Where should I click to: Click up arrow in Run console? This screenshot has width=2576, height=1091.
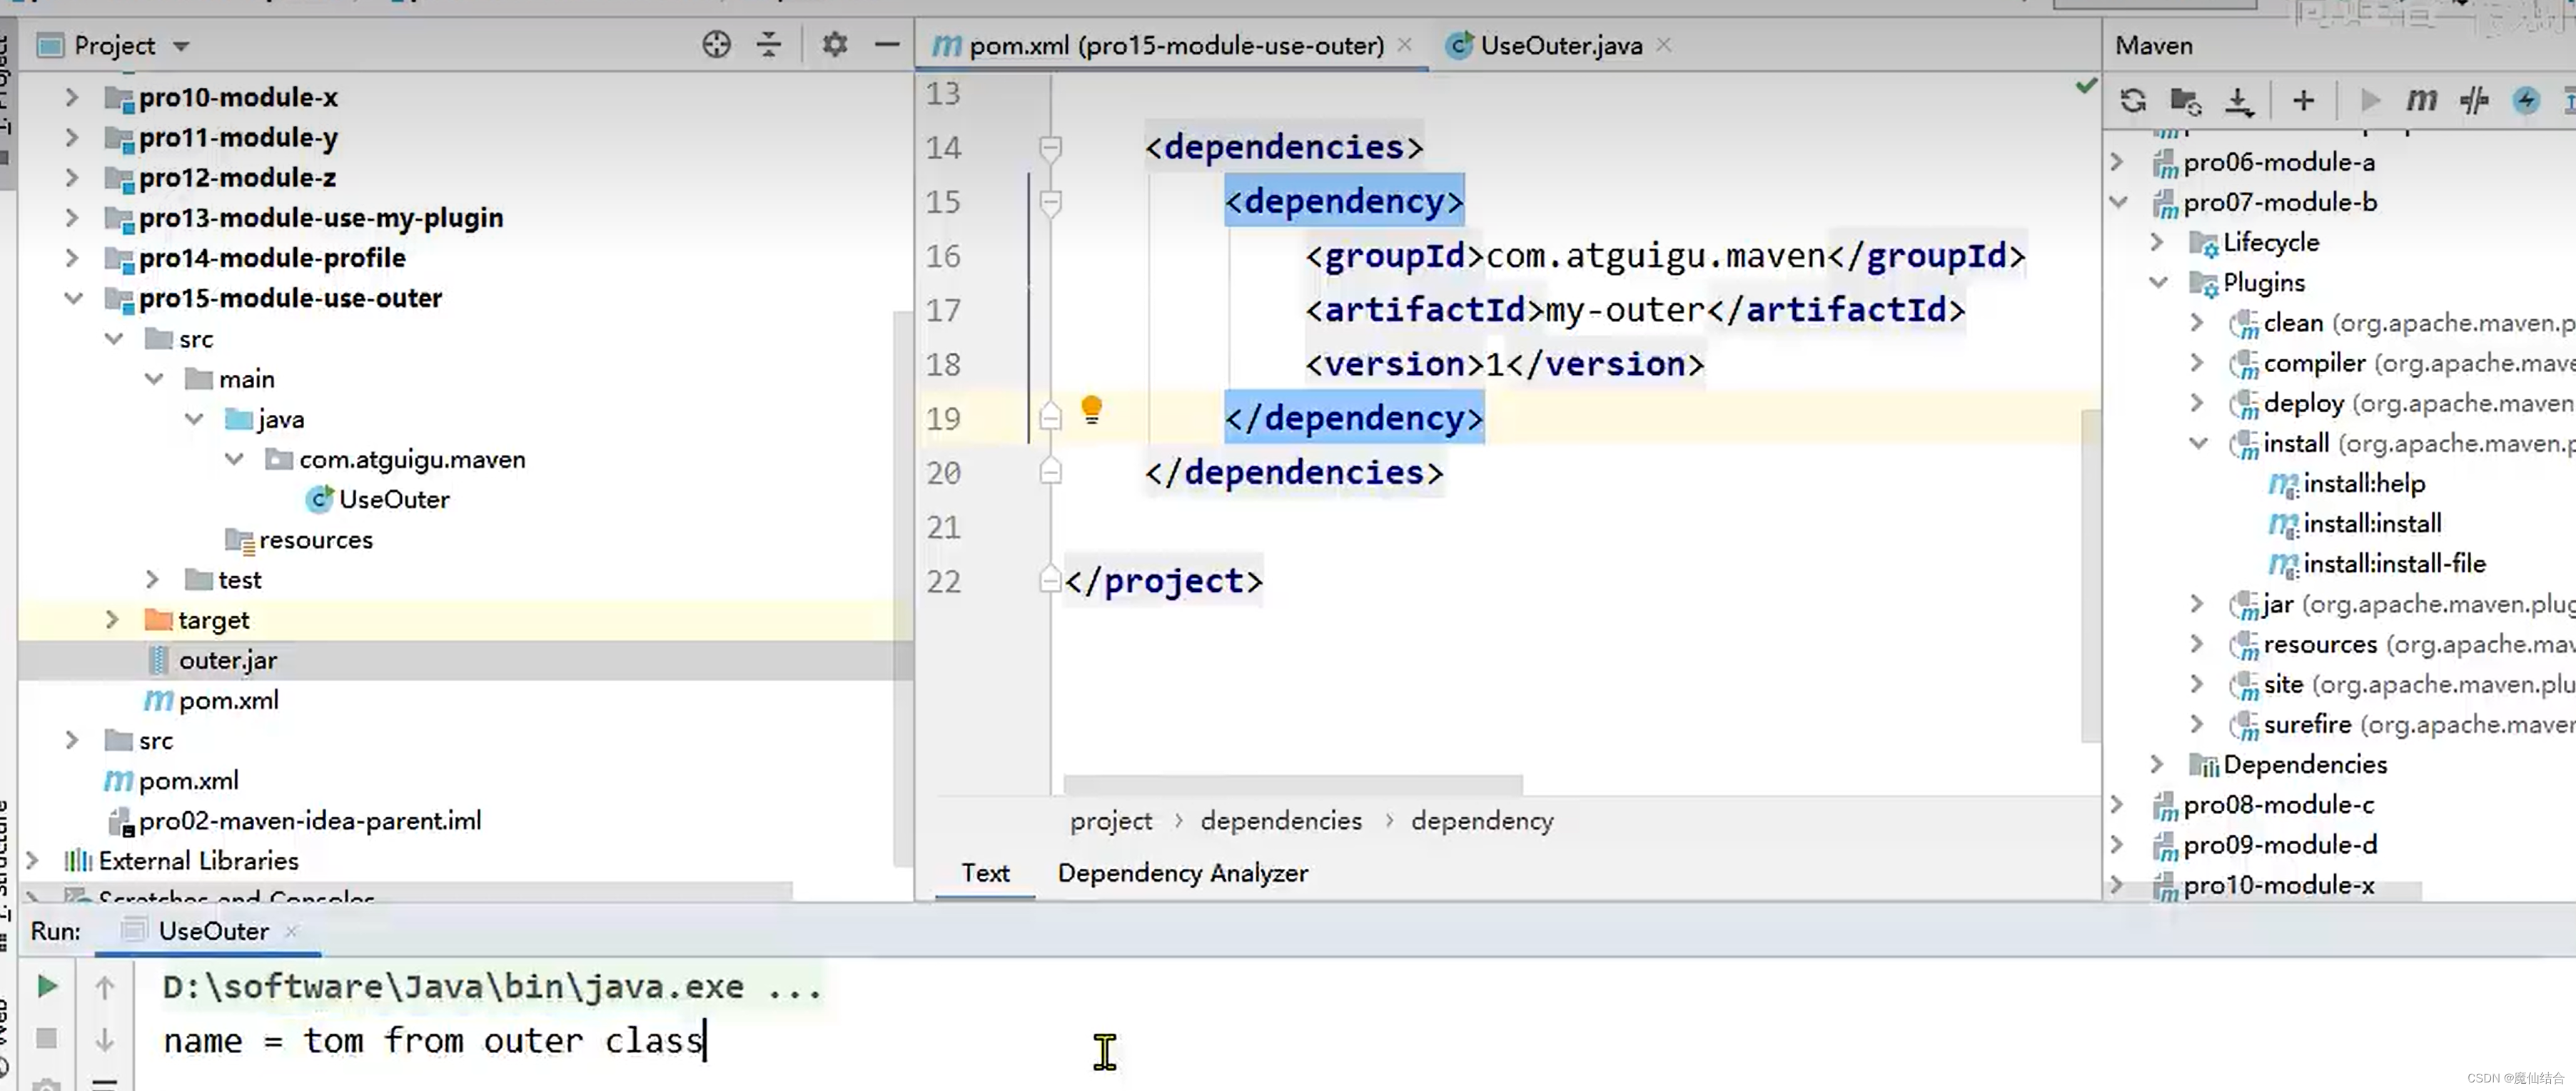pyautogui.click(x=104, y=987)
